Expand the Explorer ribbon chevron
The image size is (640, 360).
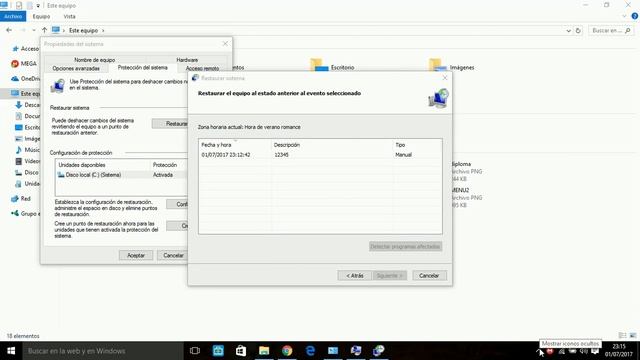(x=624, y=16)
